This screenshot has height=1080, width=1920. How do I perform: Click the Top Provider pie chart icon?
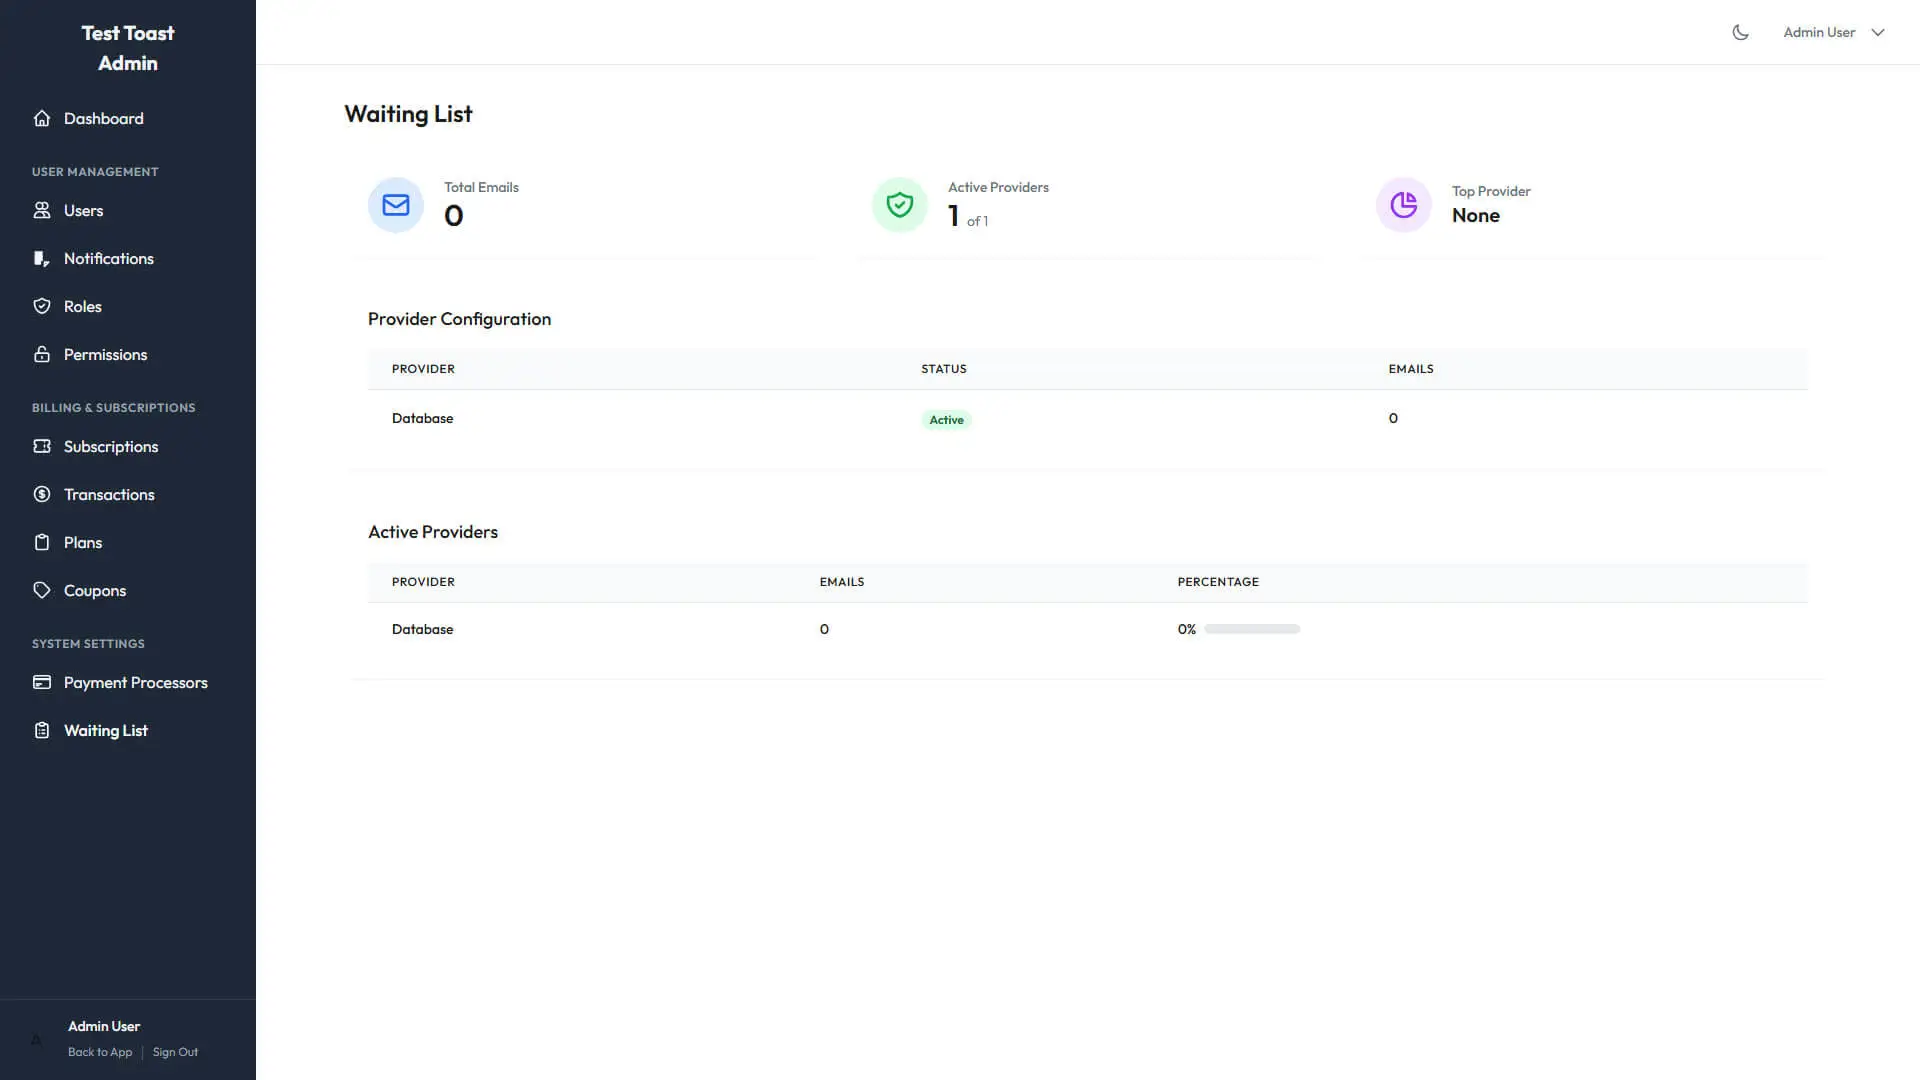coord(1403,204)
